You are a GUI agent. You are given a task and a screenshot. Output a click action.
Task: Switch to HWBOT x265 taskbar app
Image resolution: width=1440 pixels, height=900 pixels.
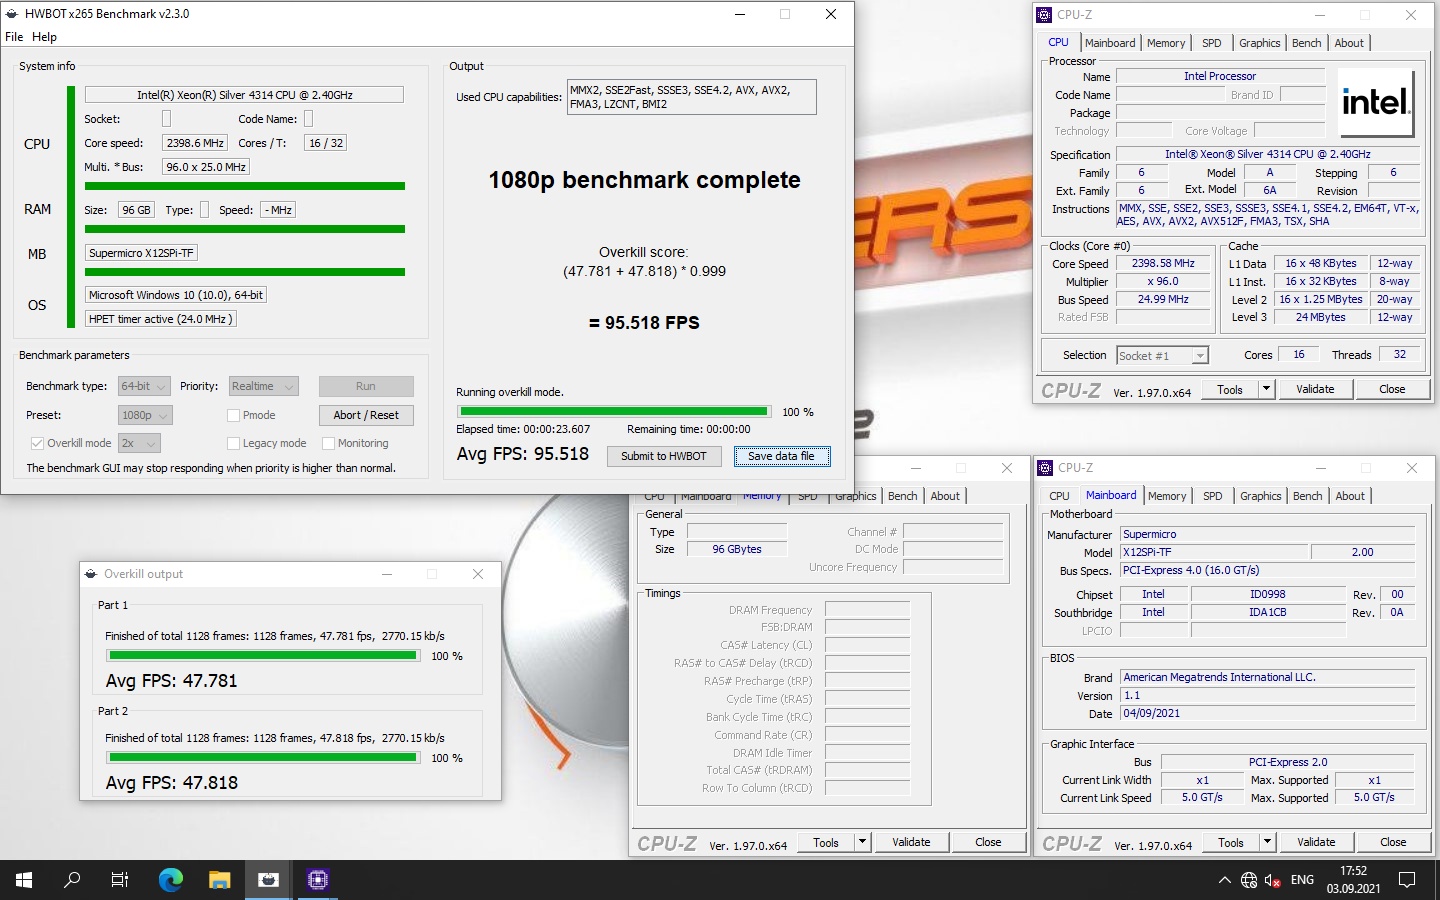(x=268, y=880)
